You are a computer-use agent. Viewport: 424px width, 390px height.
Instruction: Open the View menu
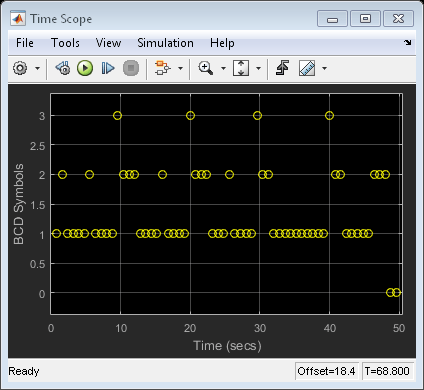pos(108,43)
